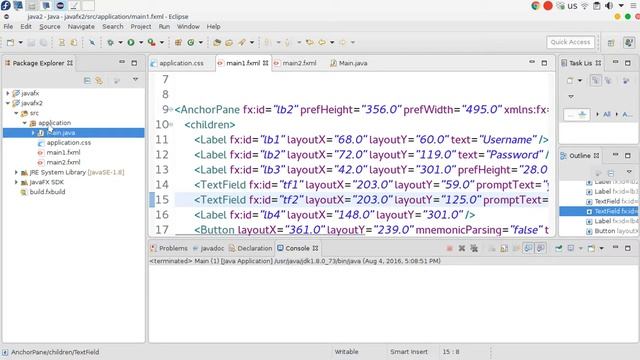Expand the javafx project node
Screen dimensions: 640x360
[x=8, y=93]
